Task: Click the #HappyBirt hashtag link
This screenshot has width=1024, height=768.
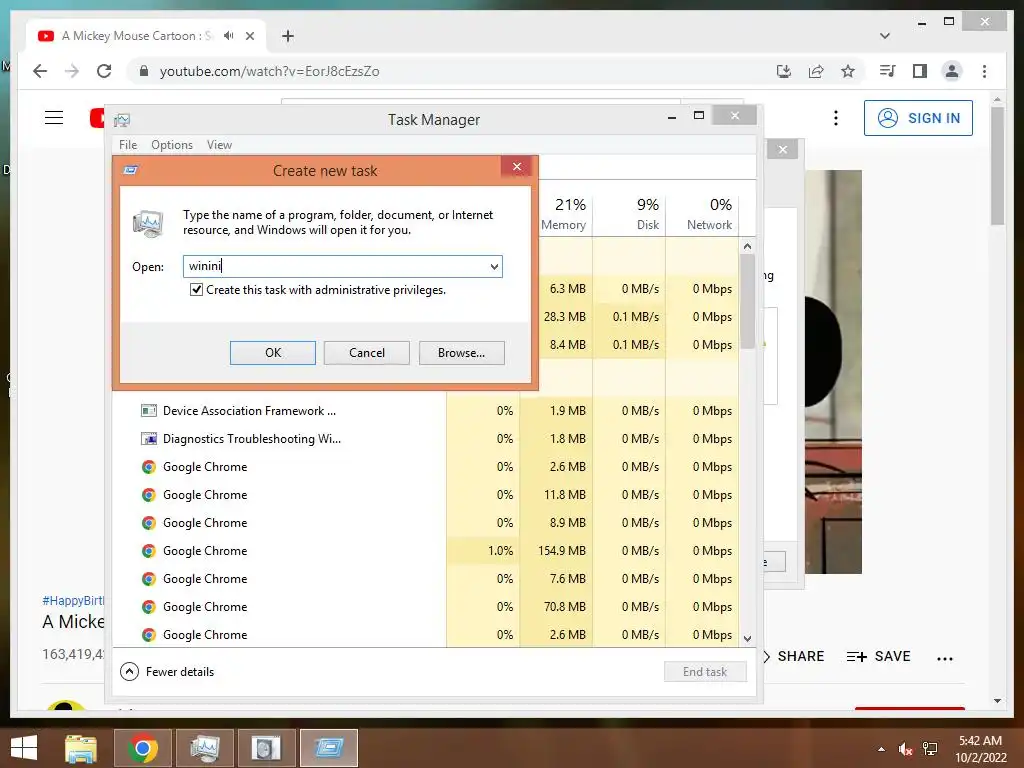Action: tap(72, 600)
